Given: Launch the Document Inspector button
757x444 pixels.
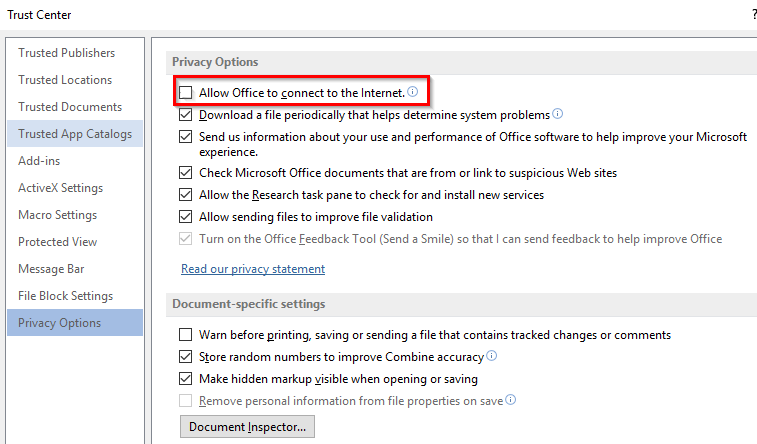Looking at the screenshot, I should coord(247,427).
